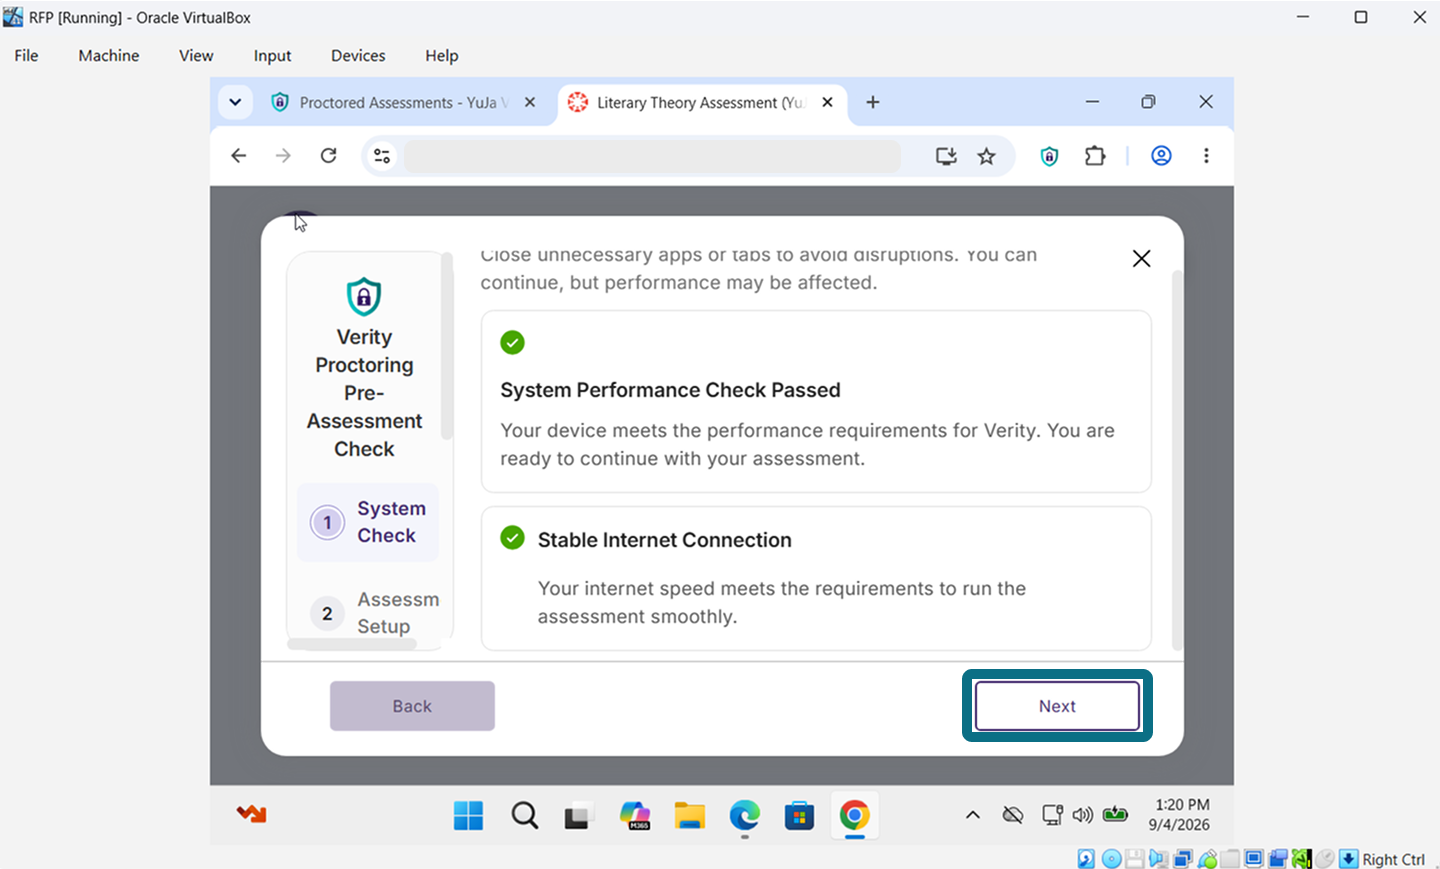Expand the hidden system tray icons chevron

pos(972,815)
